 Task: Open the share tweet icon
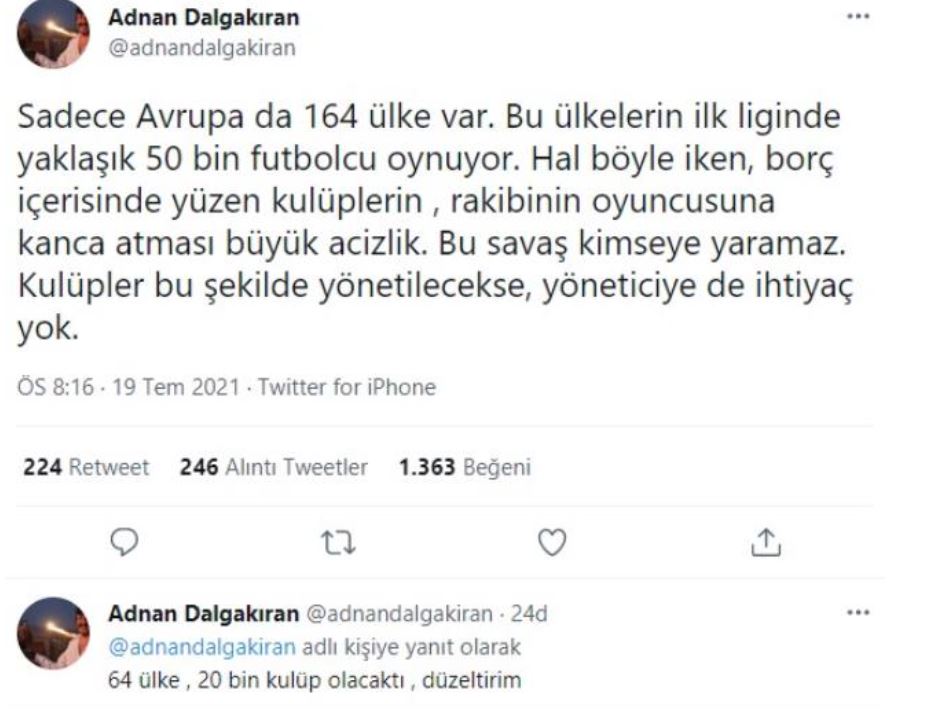(x=762, y=540)
